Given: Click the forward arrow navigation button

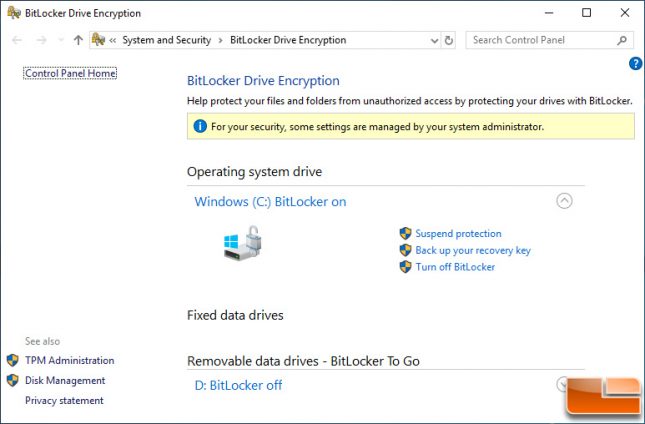Looking at the screenshot, I should 41,40.
